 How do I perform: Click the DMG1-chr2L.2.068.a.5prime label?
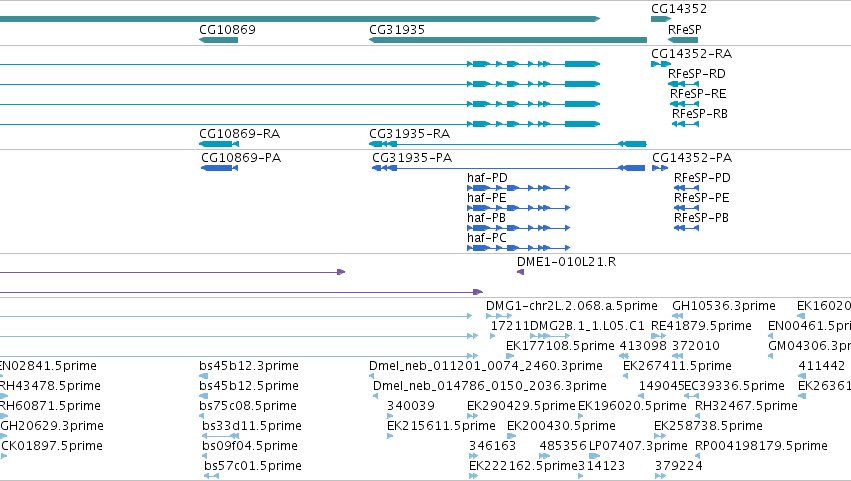pos(571,306)
